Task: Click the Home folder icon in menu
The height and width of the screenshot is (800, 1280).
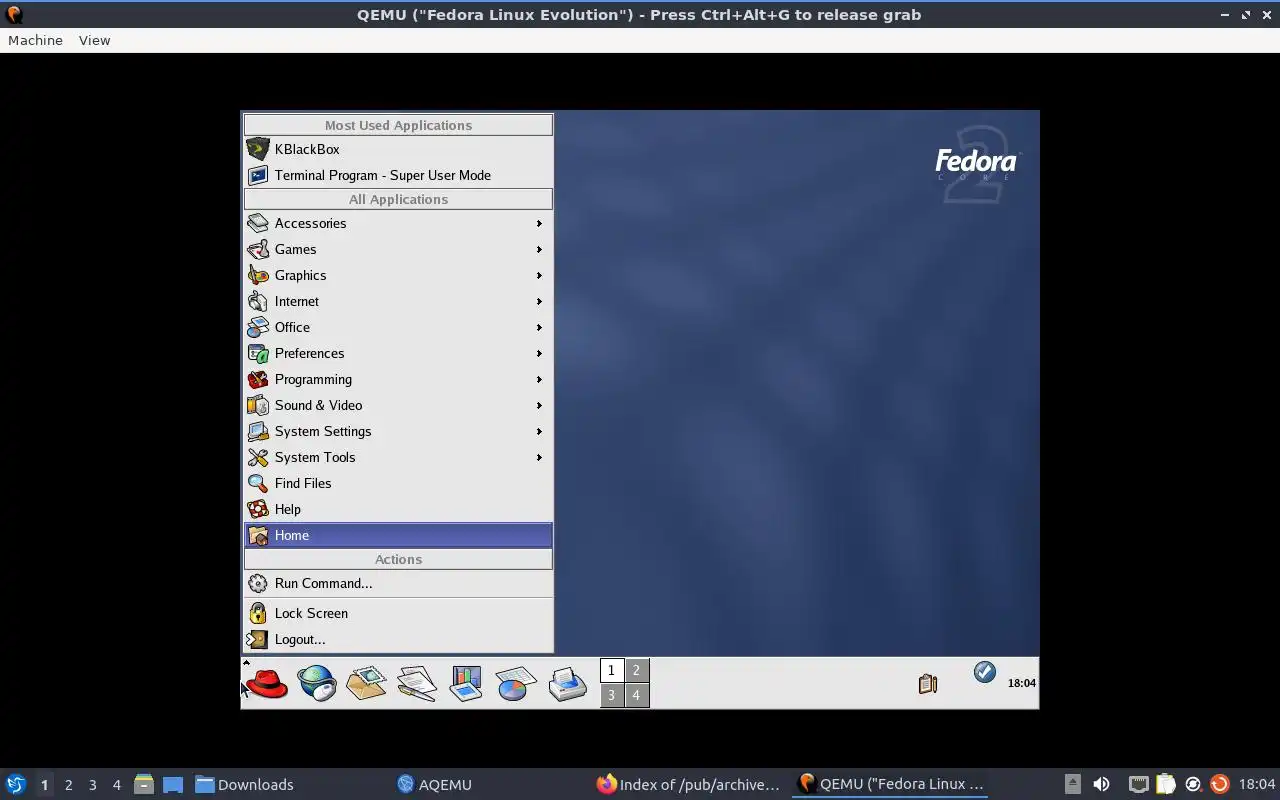Action: click(258, 535)
